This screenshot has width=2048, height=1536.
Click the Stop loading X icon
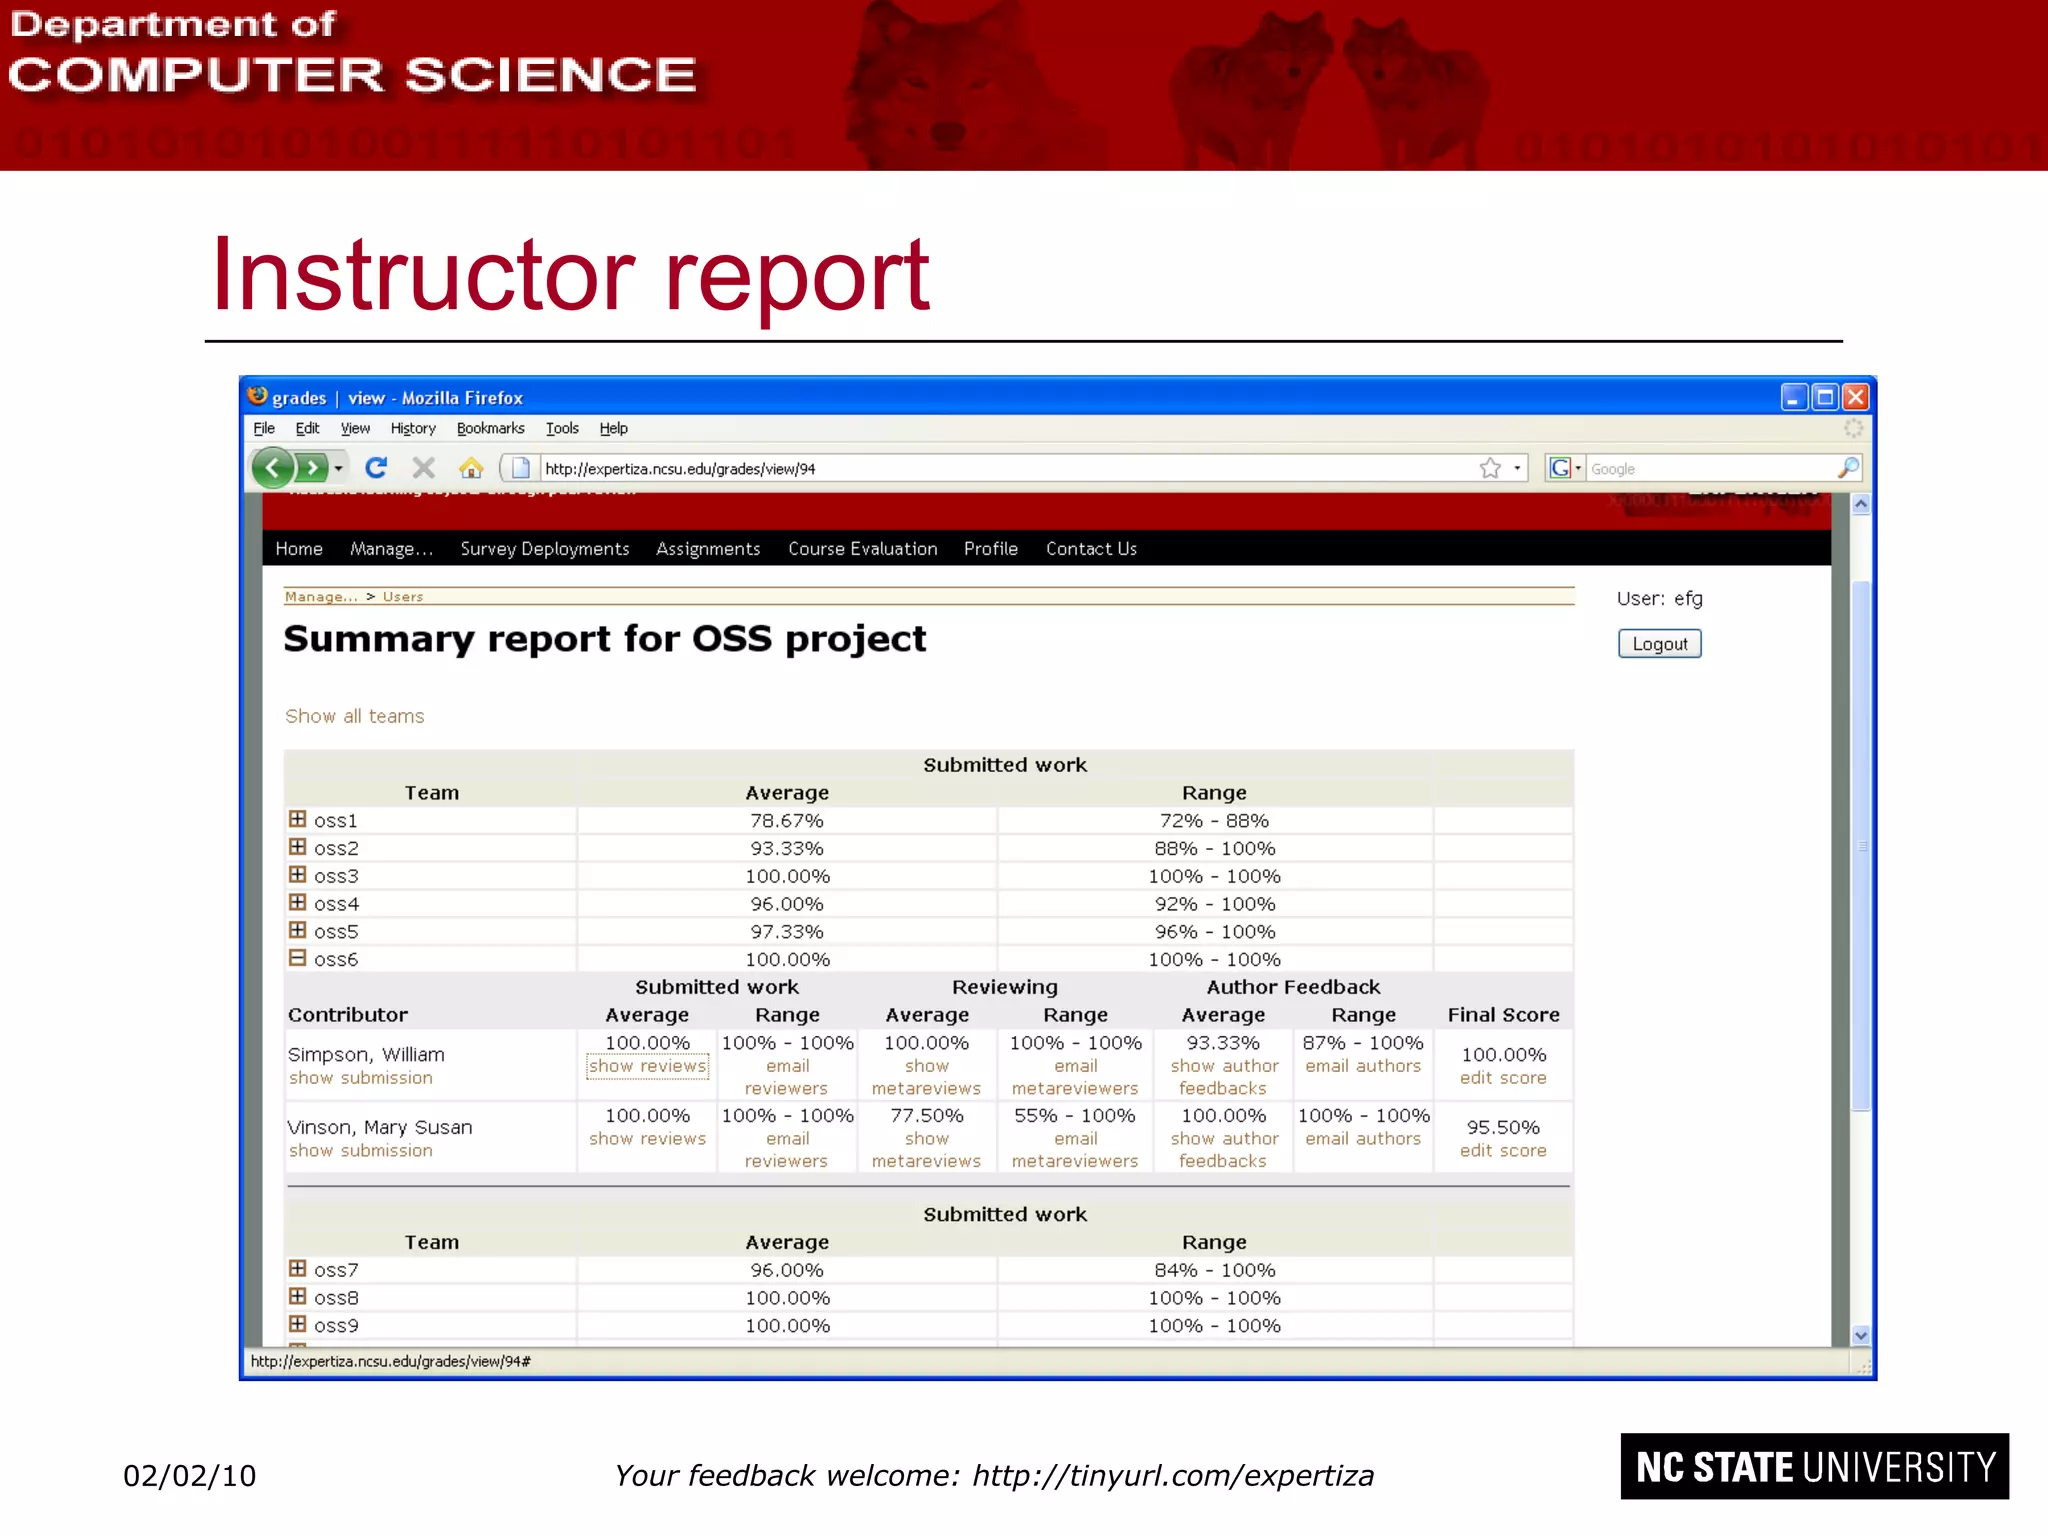click(x=424, y=467)
